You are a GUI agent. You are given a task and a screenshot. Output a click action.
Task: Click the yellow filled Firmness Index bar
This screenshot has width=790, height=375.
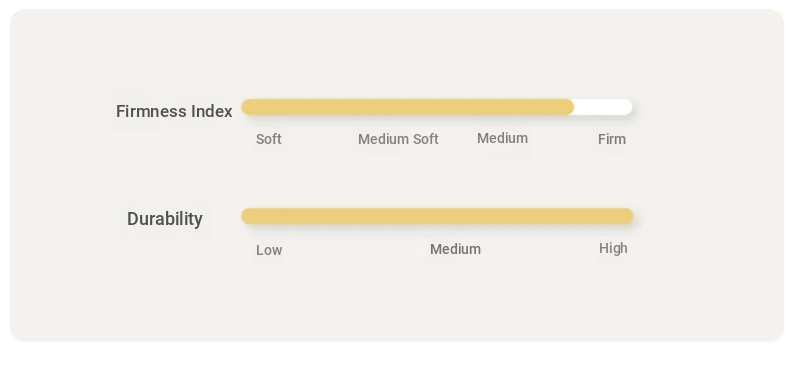(408, 107)
